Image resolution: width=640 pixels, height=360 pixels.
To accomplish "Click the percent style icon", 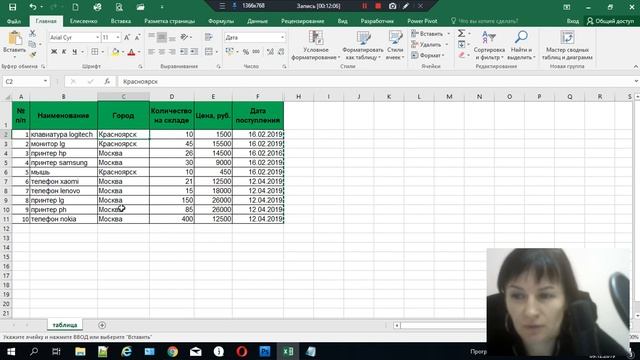I will click(x=246, y=52).
